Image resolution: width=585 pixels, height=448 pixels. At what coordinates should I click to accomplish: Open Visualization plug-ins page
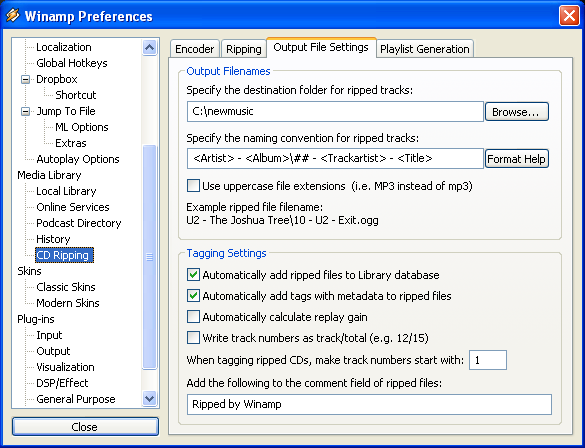click(65, 367)
